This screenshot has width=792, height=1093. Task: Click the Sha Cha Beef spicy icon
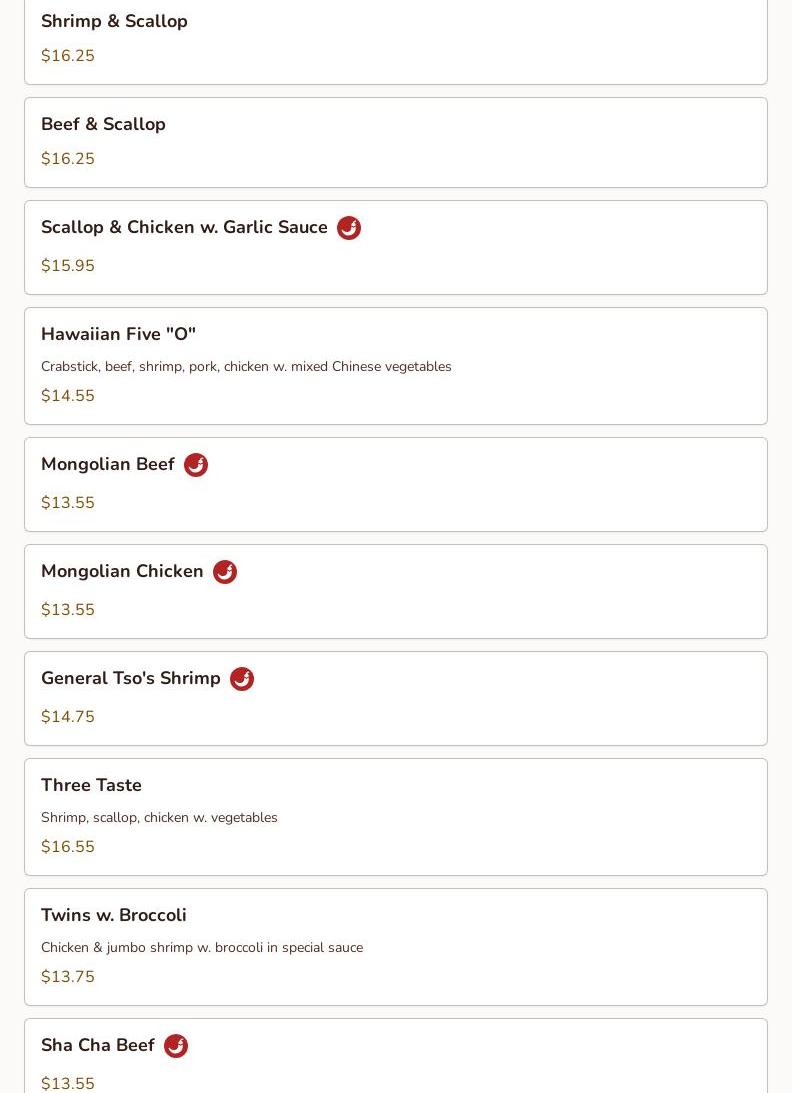point(175,1046)
